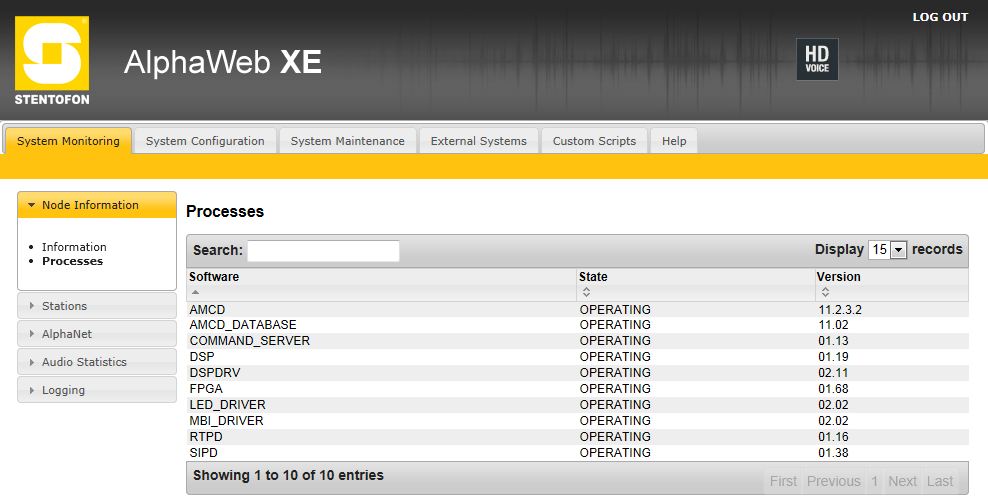
Task: Go to Next page
Action: pyautogui.click(x=902, y=481)
